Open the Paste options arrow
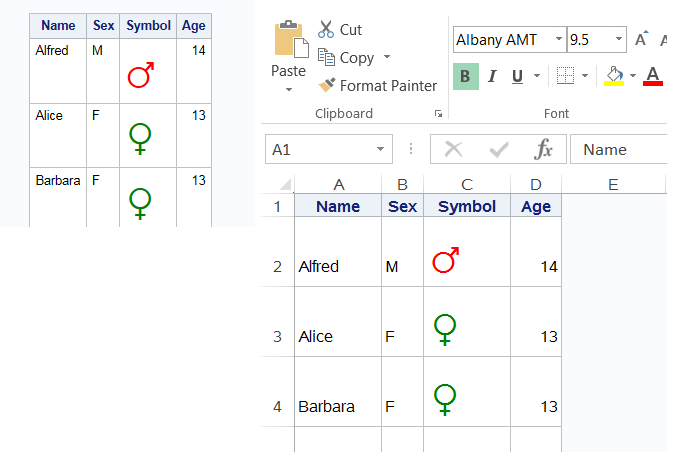 (288, 90)
